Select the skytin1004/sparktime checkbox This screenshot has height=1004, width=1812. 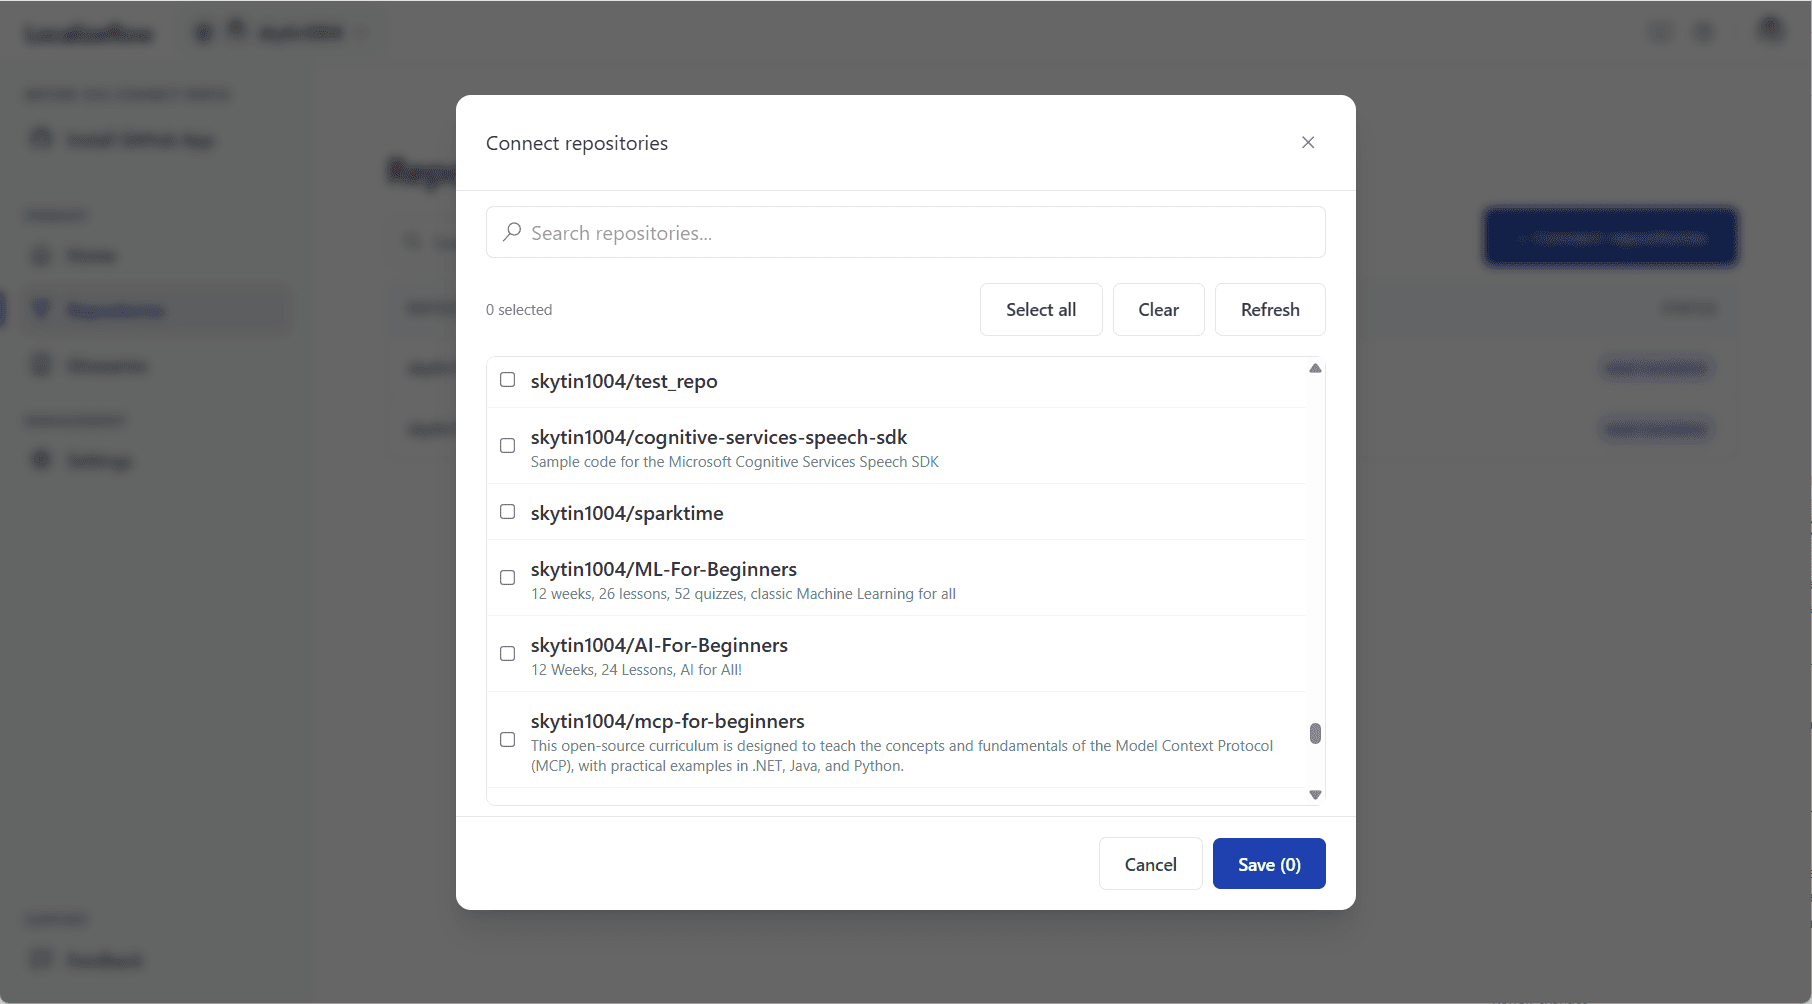(508, 512)
